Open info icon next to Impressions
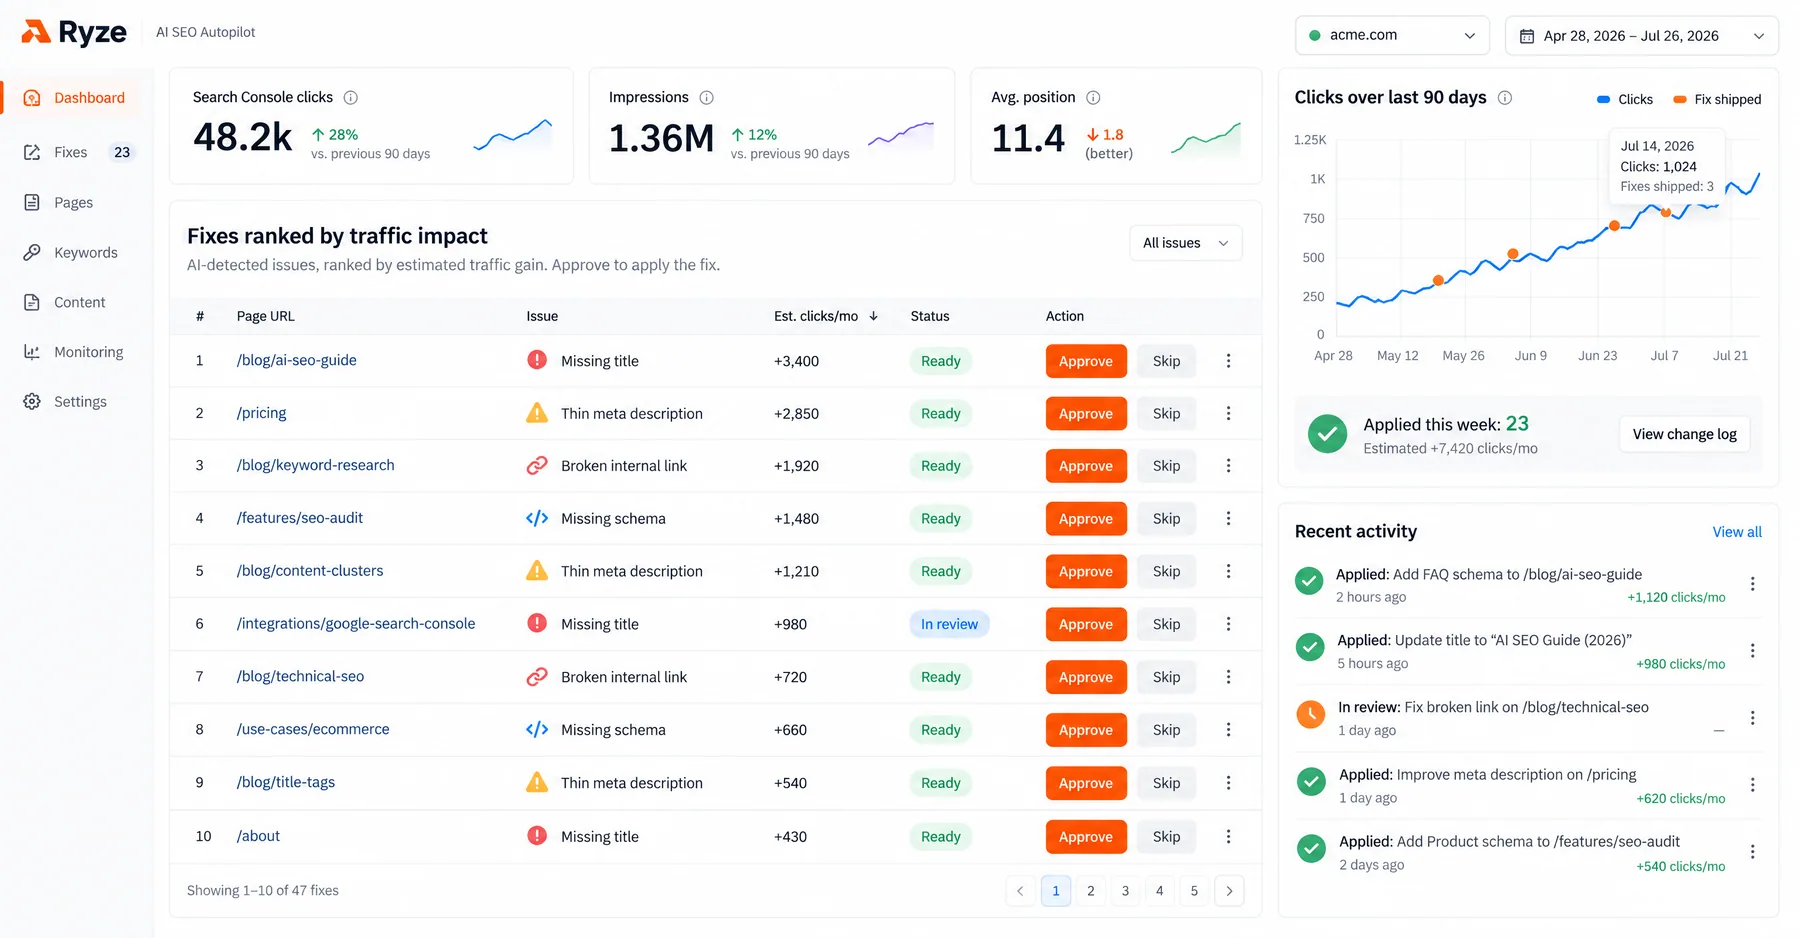Viewport: 1800px width, 938px height. [x=707, y=97]
